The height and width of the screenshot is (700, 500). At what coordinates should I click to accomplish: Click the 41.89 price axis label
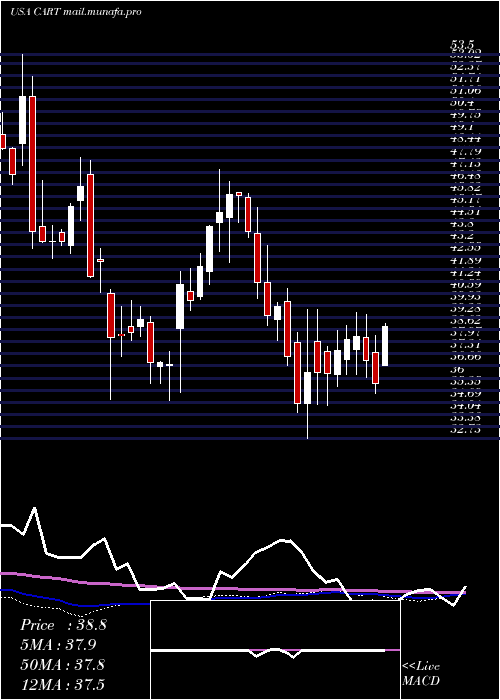465,261
